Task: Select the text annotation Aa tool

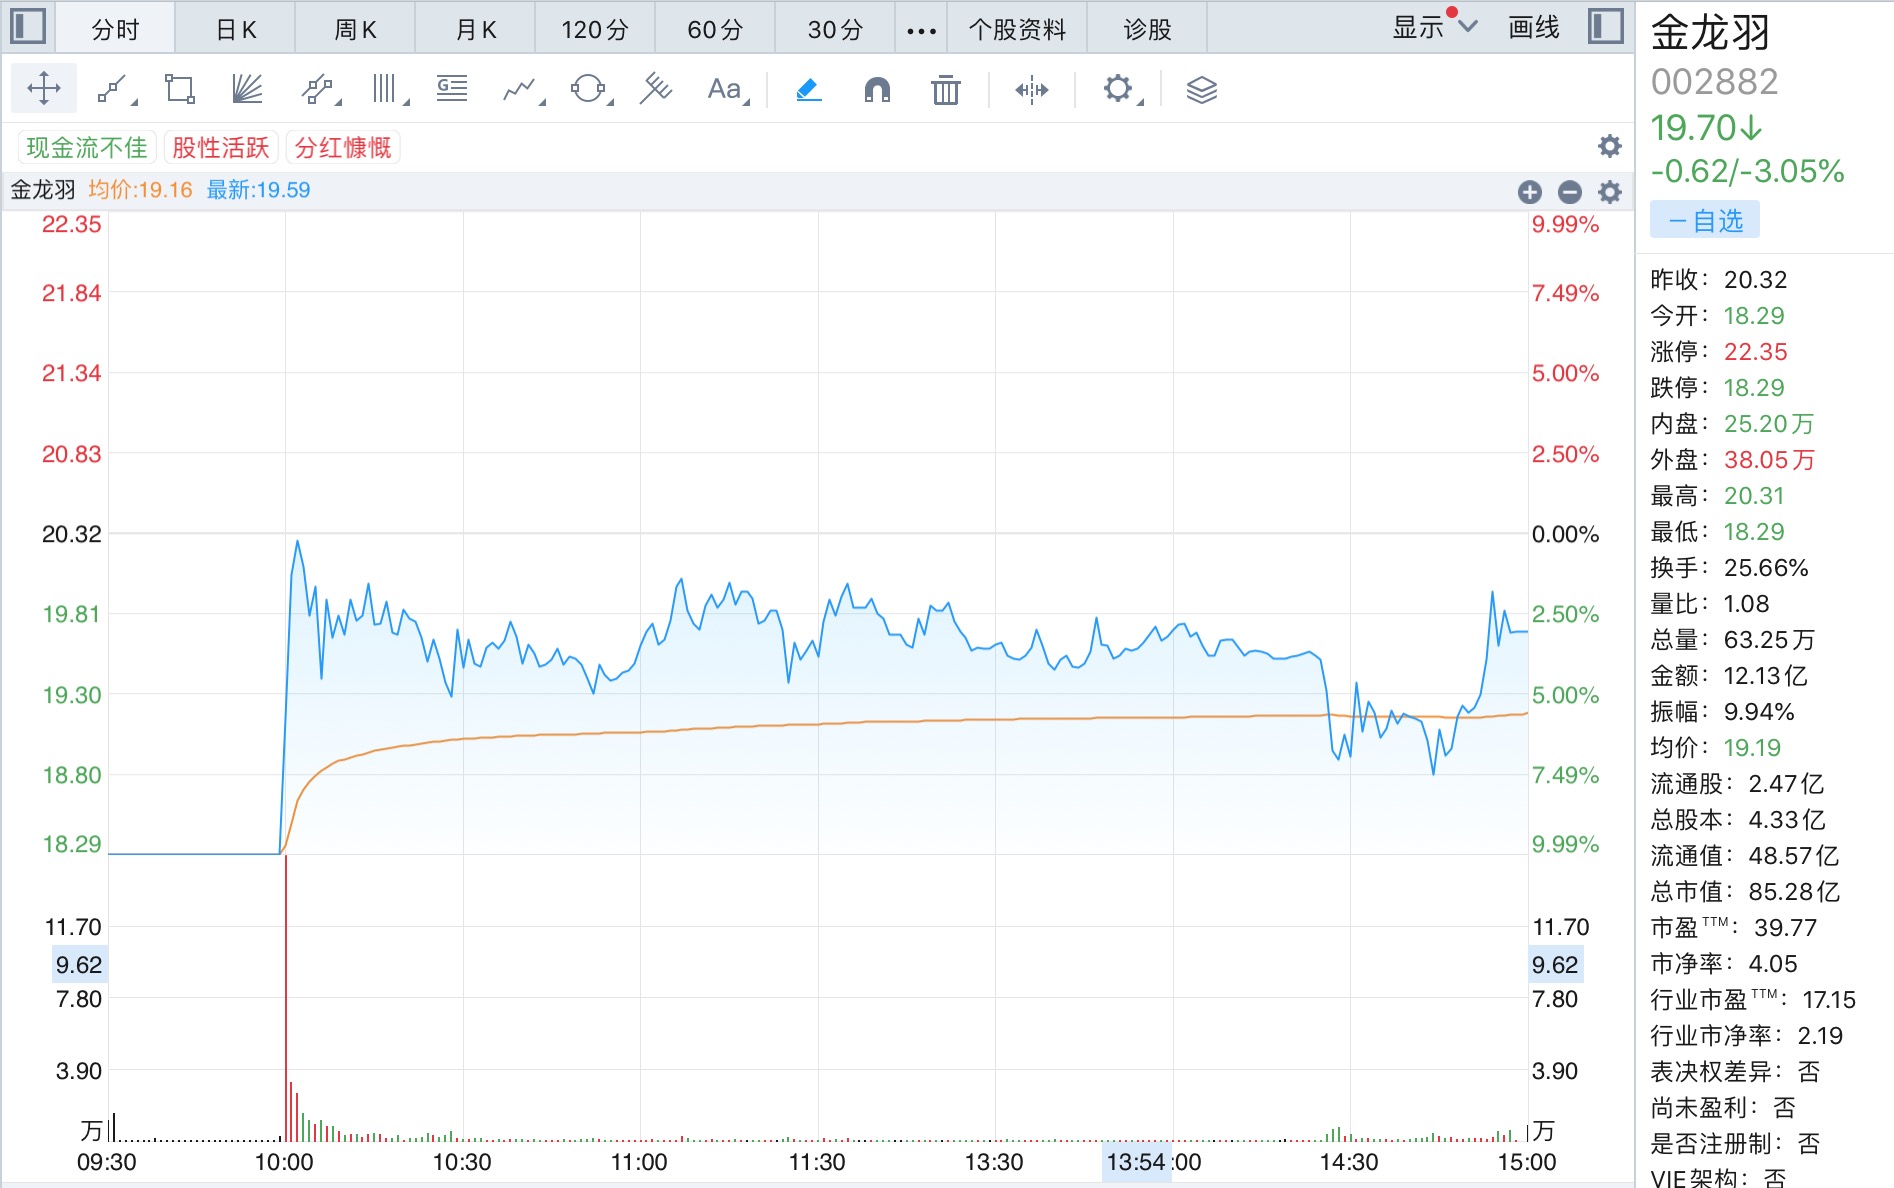Action: [725, 90]
